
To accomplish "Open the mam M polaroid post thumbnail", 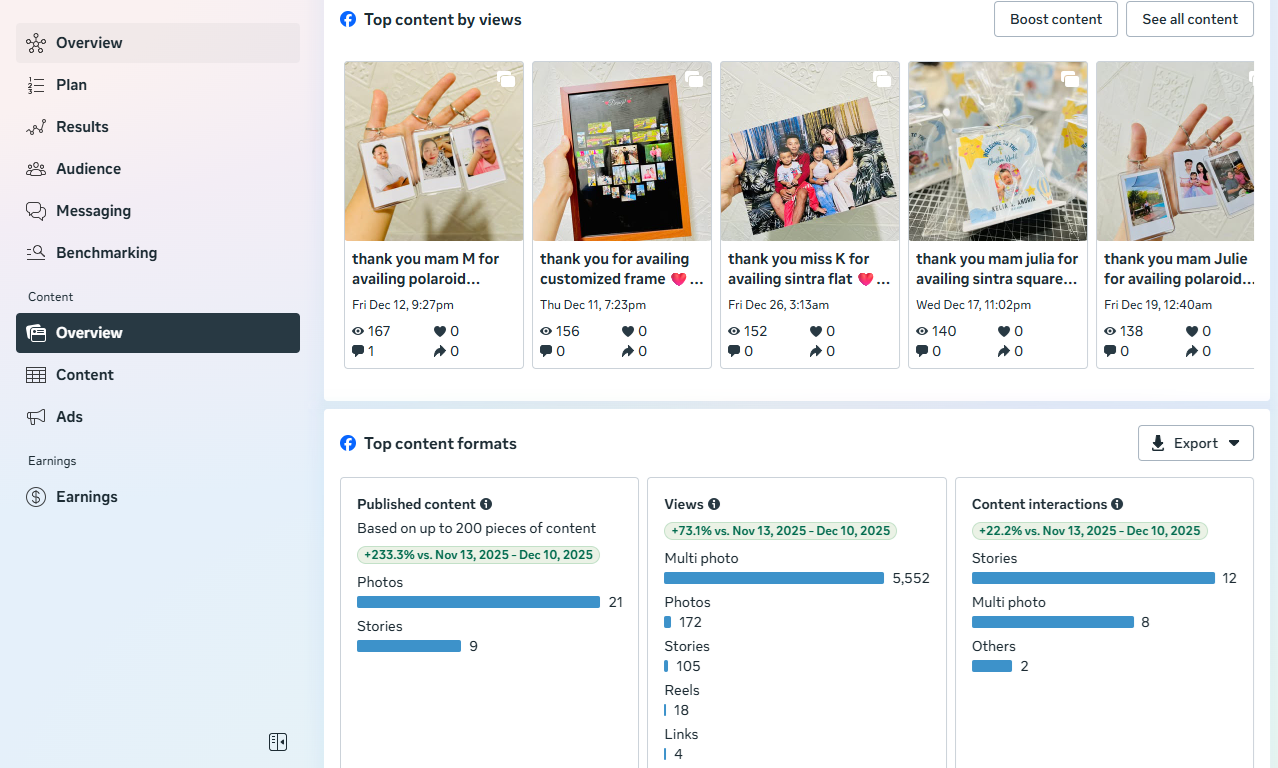I will click(x=433, y=151).
